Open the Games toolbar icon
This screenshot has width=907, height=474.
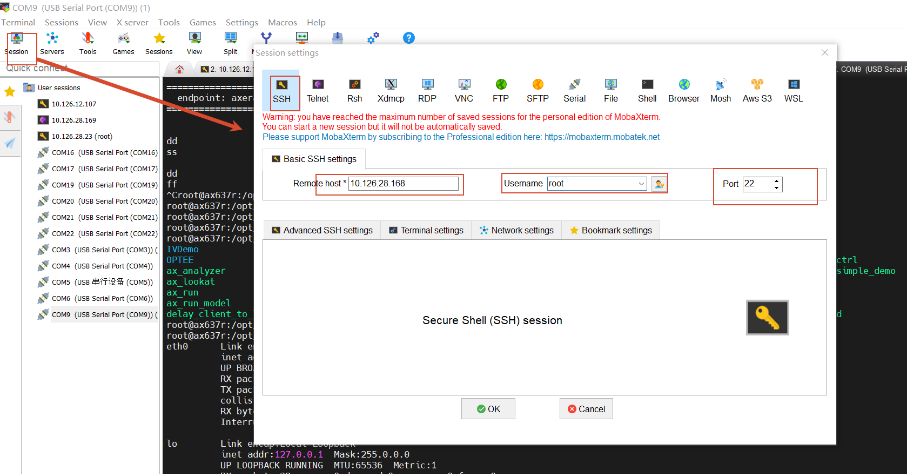tap(123, 44)
